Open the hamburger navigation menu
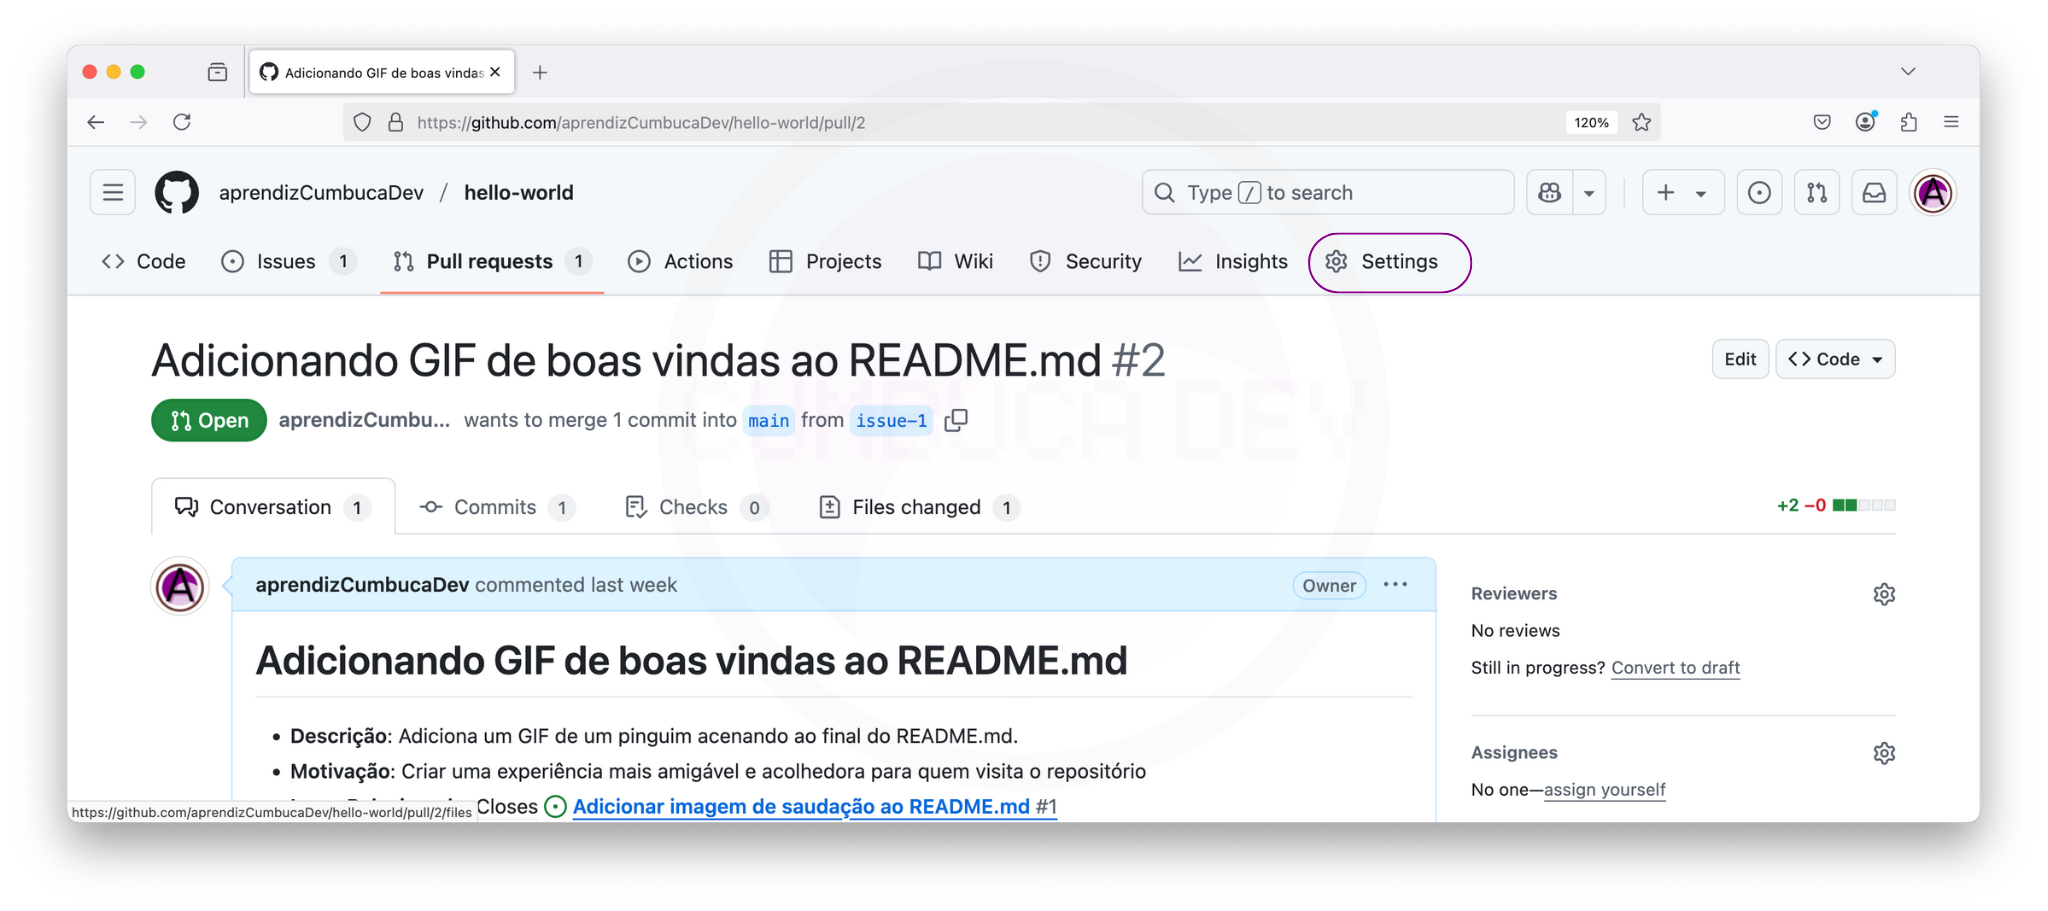This screenshot has width=2048, height=911. tap(113, 193)
